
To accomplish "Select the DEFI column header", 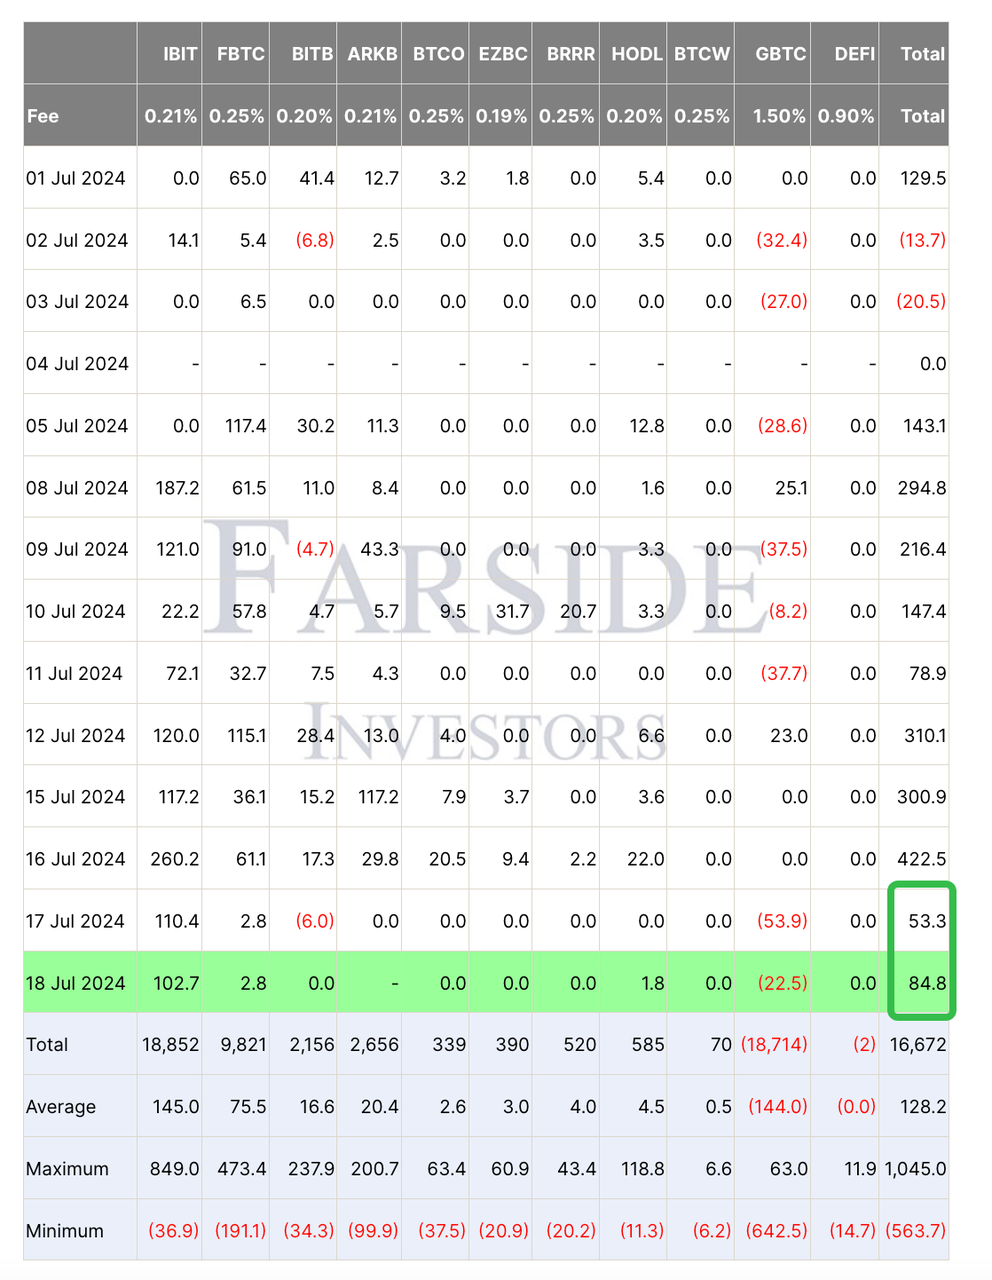I will [855, 54].
